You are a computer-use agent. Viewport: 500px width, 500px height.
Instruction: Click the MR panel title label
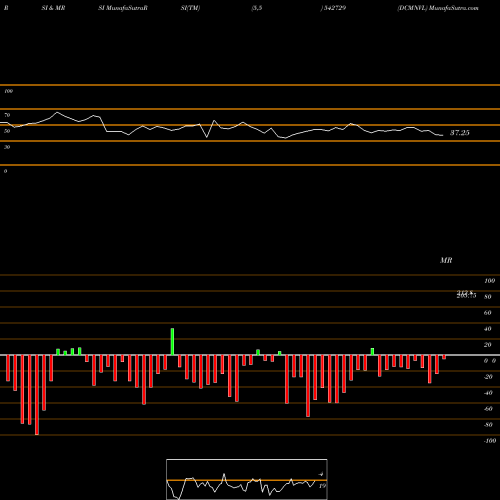(x=446, y=260)
